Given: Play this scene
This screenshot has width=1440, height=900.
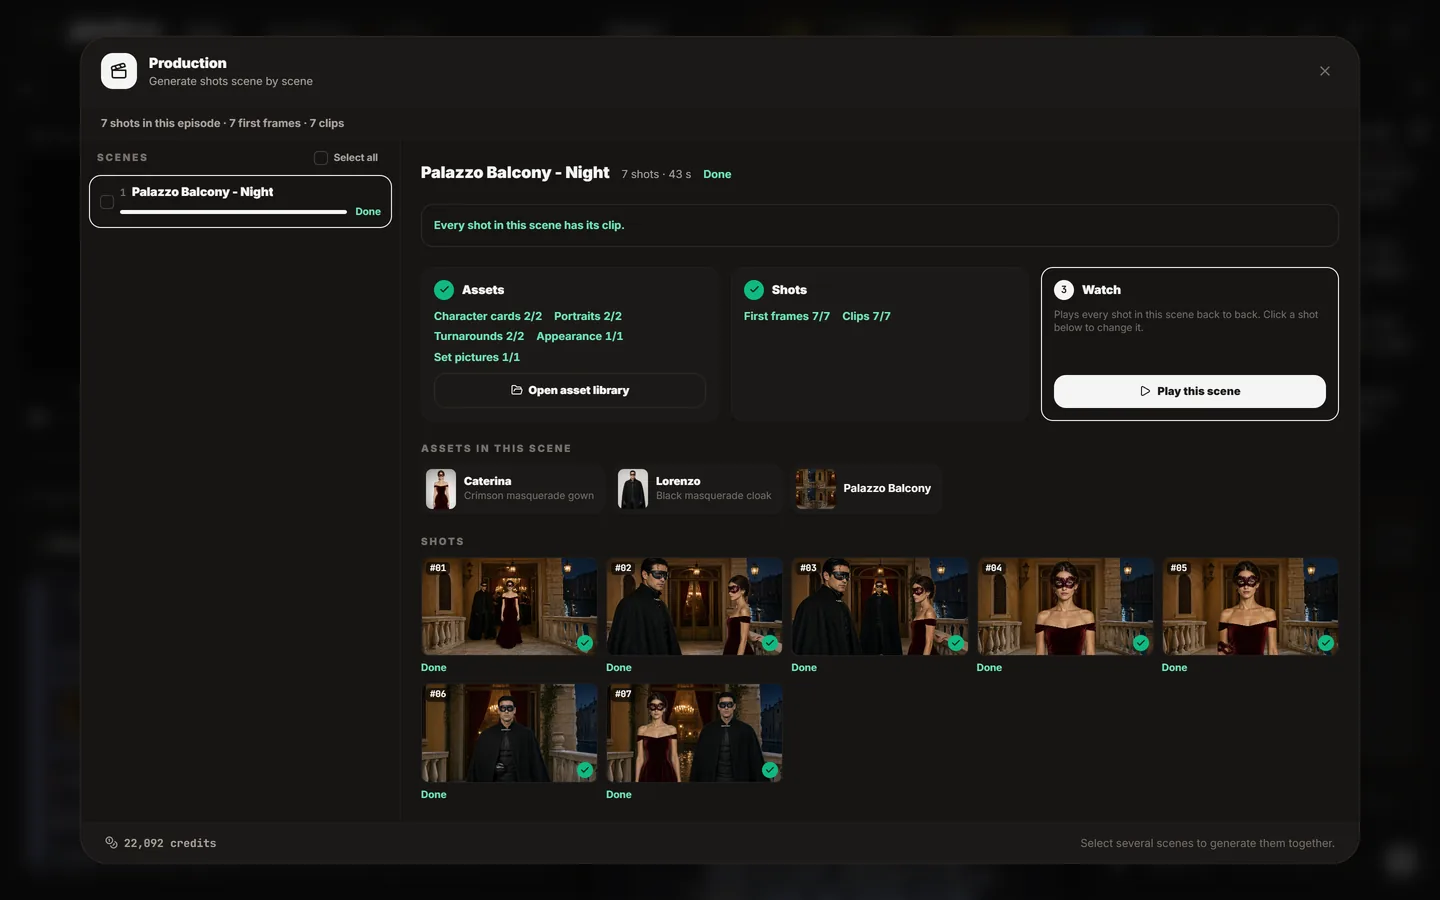Looking at the screenshot, I should point(1190,391).
